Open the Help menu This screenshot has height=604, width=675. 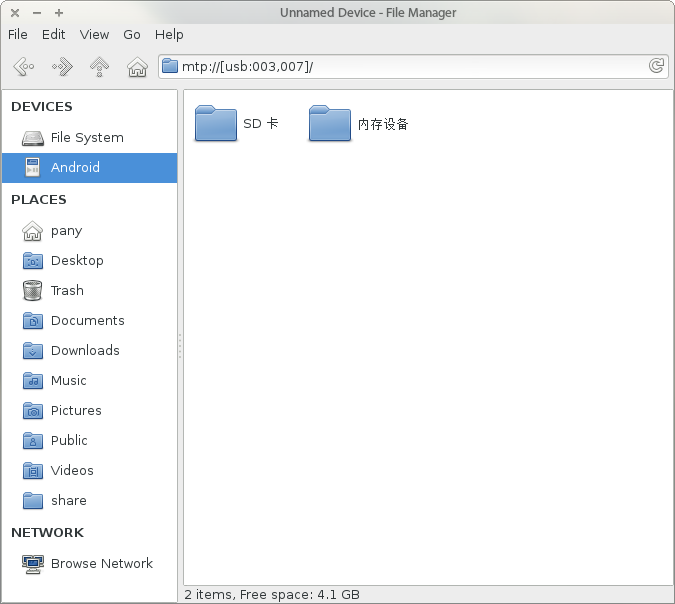[x=169, y=34]
